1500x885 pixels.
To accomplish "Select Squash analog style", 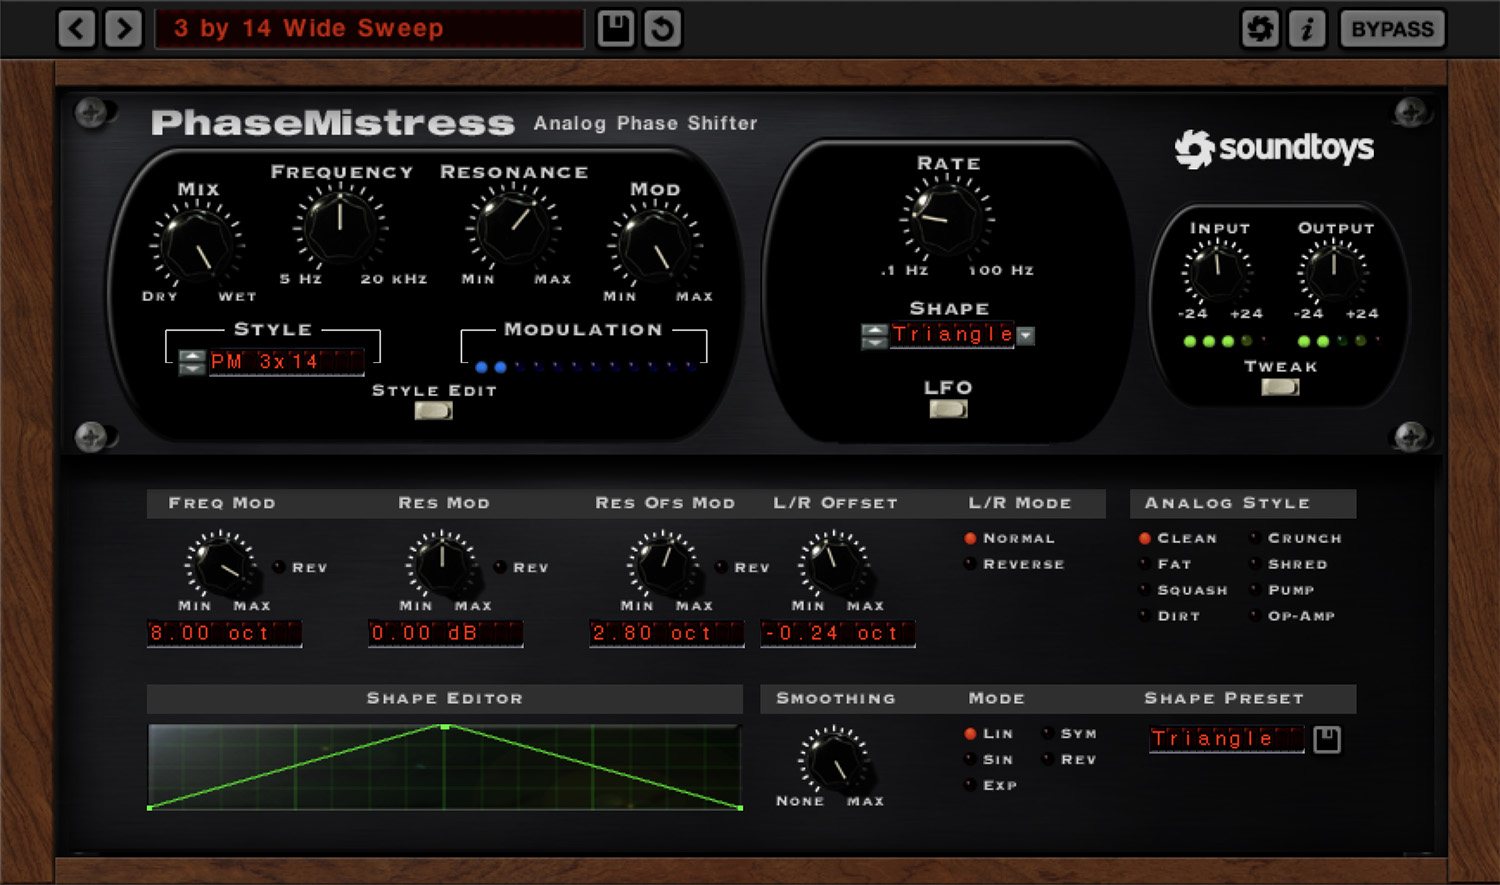I will pyautogui.click(x=1145, y=590).
